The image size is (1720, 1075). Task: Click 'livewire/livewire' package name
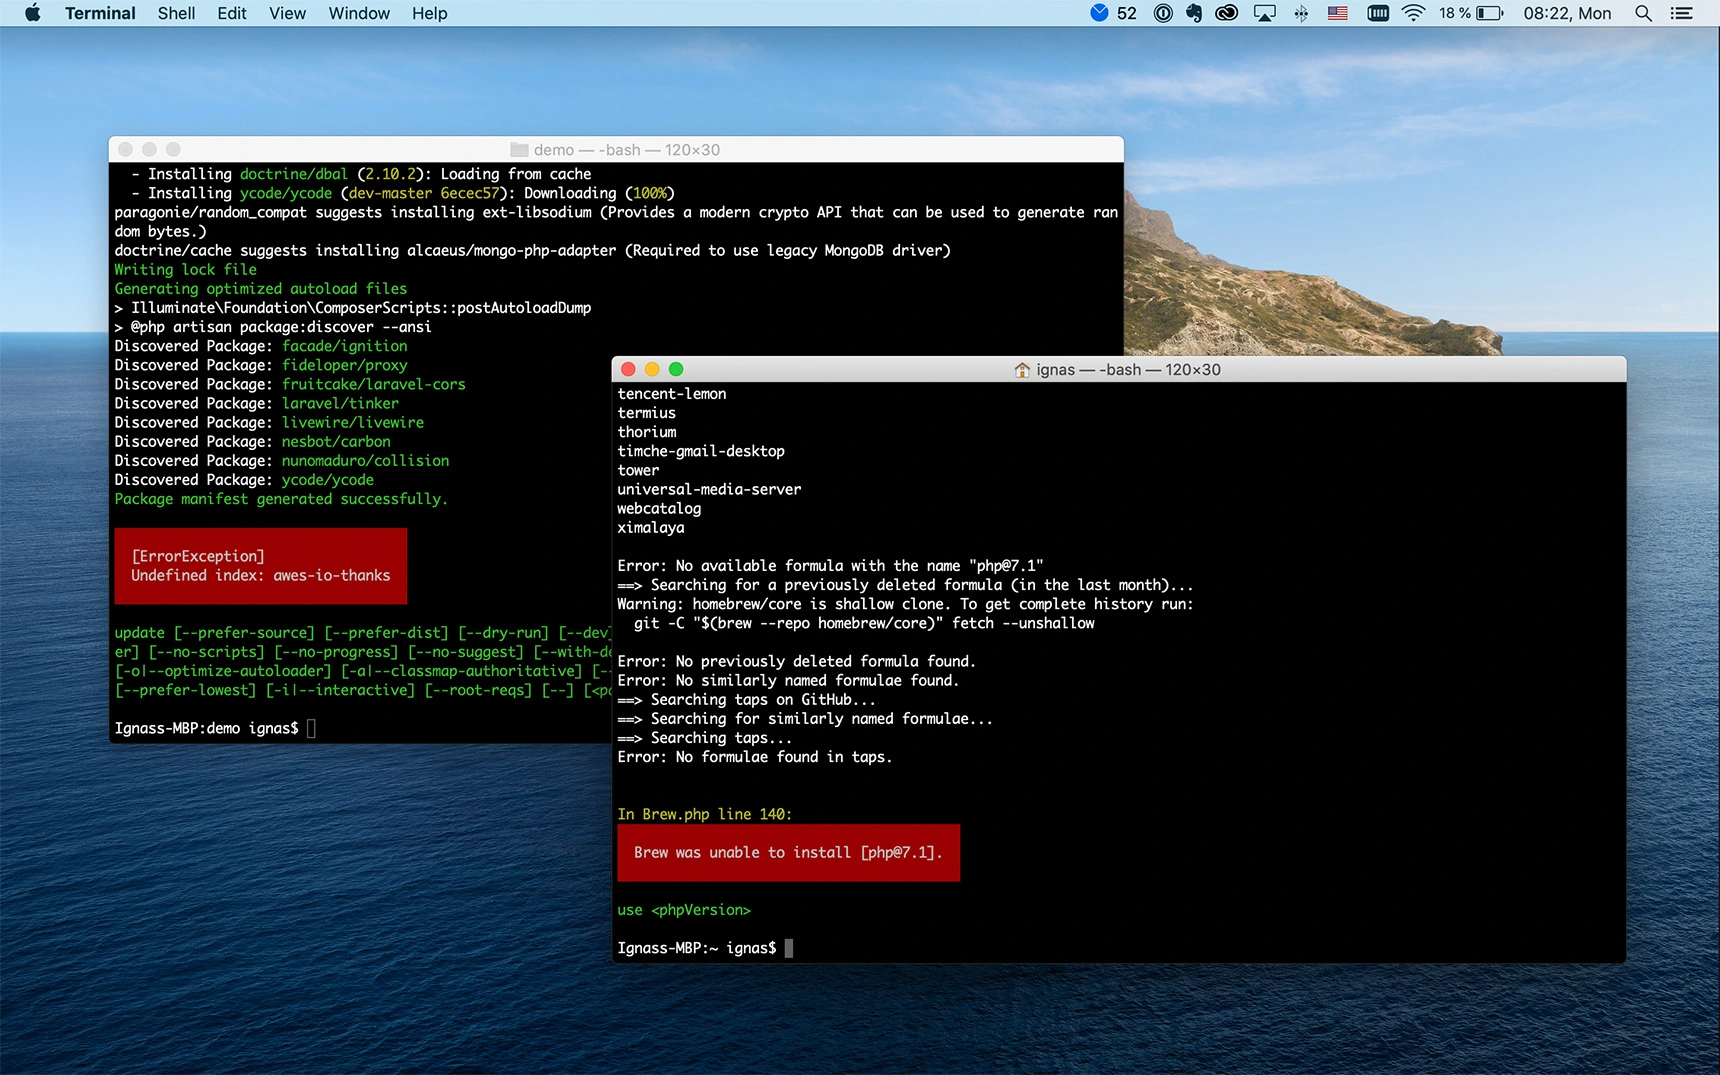pos(353,422)
